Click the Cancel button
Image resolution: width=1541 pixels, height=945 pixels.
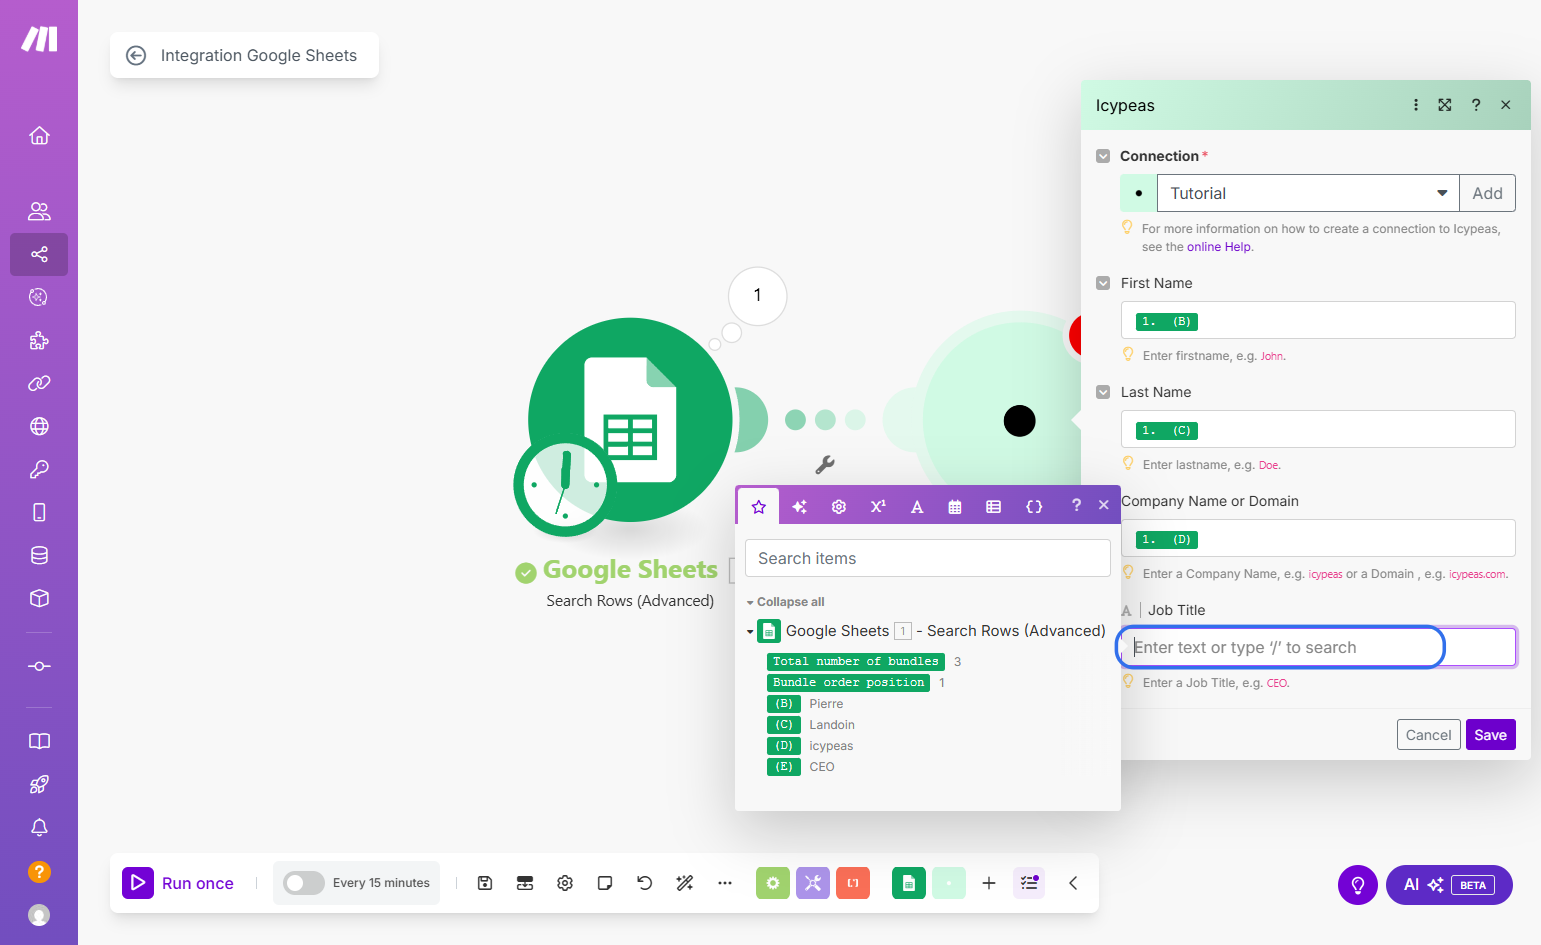tap(1428, 735)
